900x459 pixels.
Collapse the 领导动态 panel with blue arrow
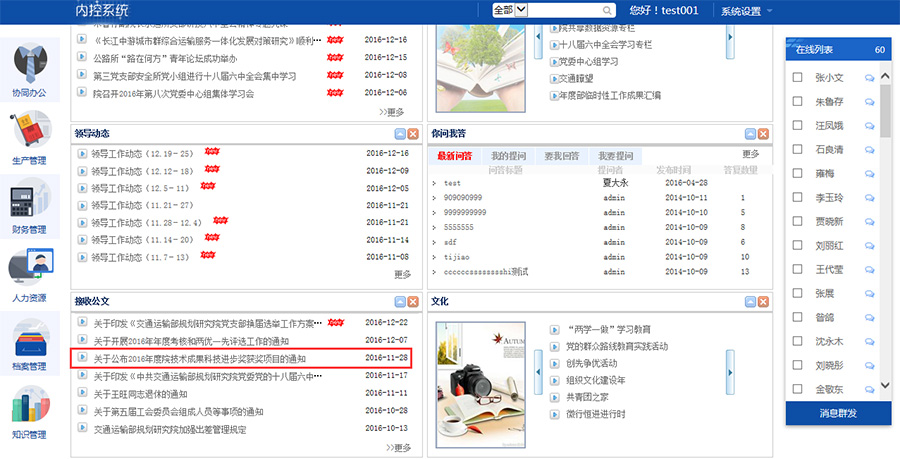point(400,134)
